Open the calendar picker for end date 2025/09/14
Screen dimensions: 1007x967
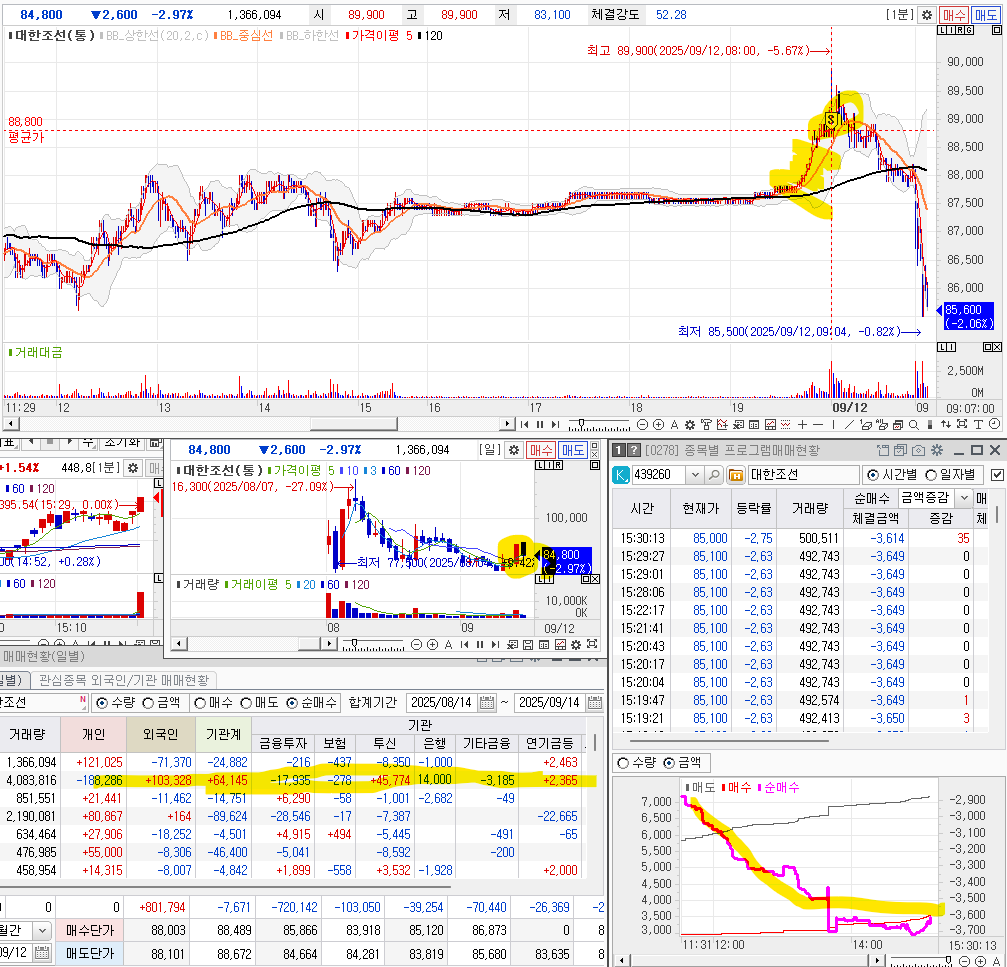(x=595, y=703)
